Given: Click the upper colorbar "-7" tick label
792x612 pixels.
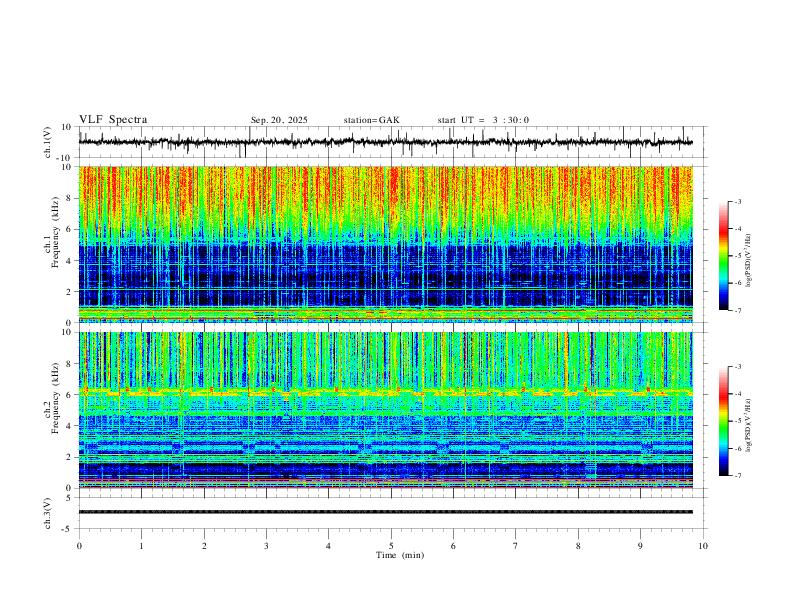Looking at the screenshot, I should (737, 310).
